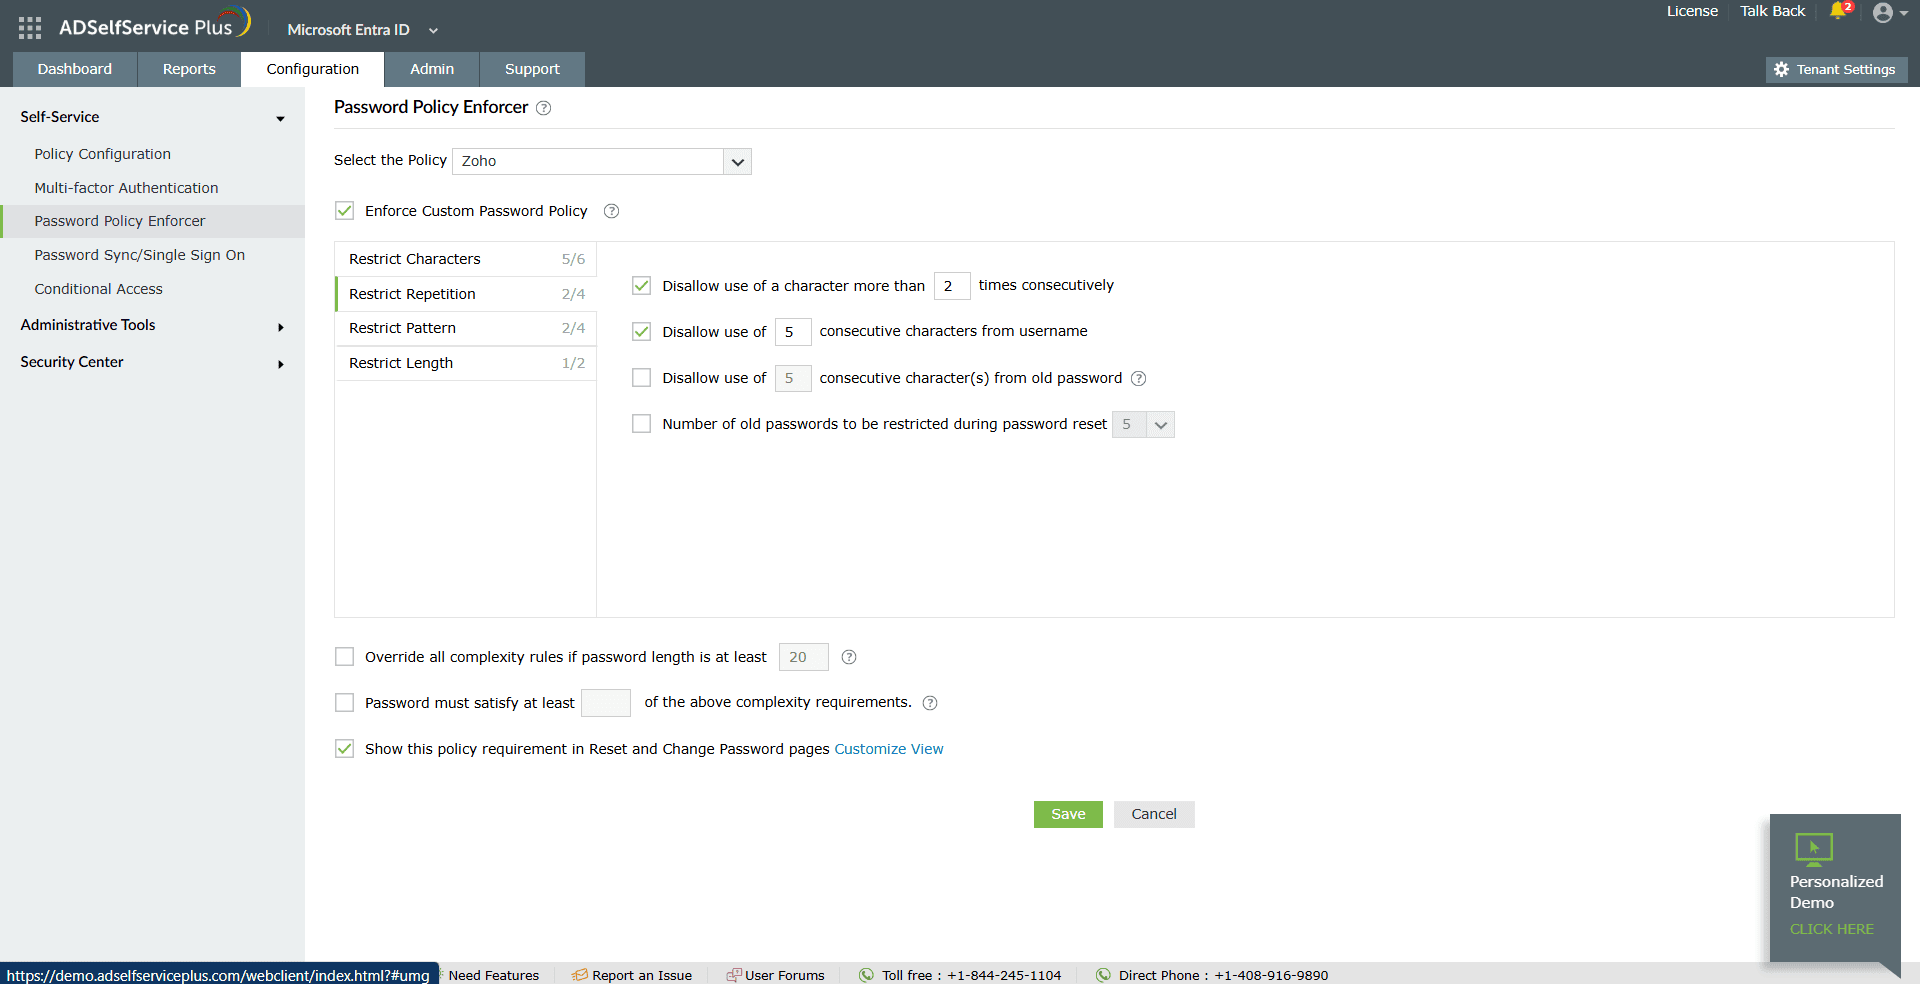The image size is (1920, 984).
Task: Open the Support tab
Action: pos(532,69)
